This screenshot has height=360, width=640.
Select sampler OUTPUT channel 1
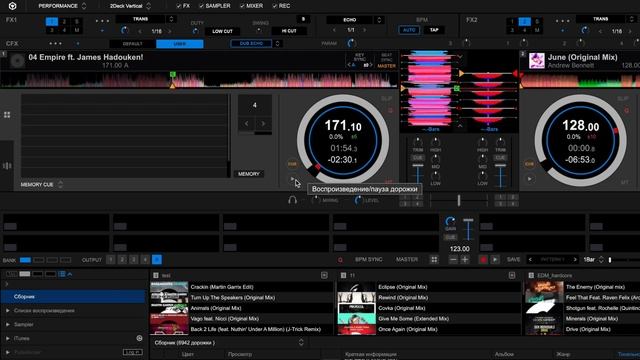pos(110,260)
